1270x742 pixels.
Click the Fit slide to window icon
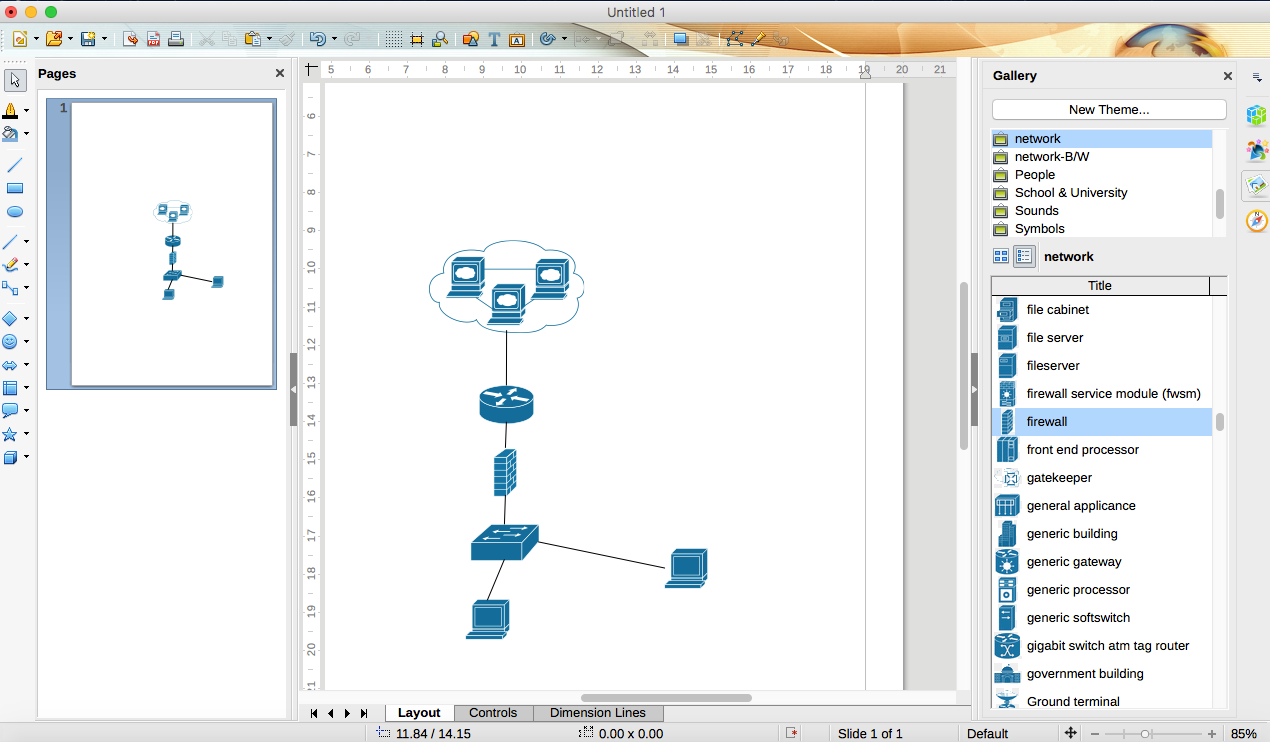pos(1071,733)
